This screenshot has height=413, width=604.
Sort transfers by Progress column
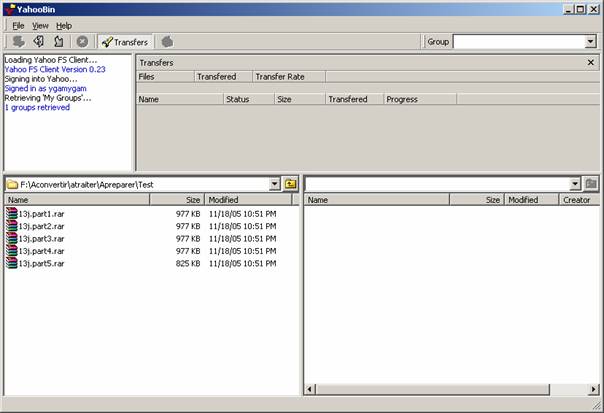coord(420,99)
